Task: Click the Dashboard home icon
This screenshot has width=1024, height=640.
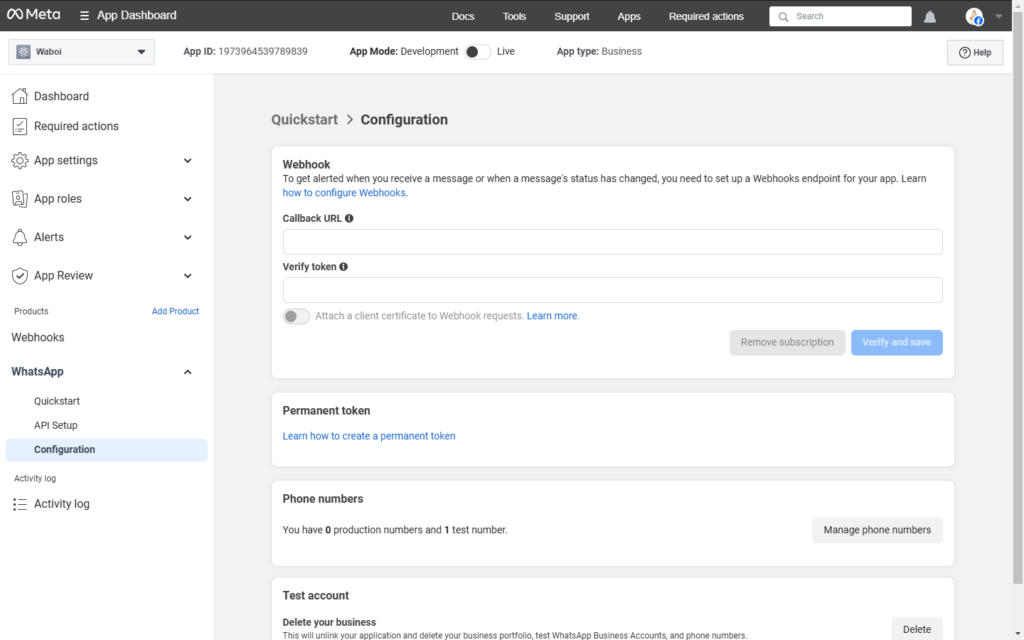Action: coord(19,96)
